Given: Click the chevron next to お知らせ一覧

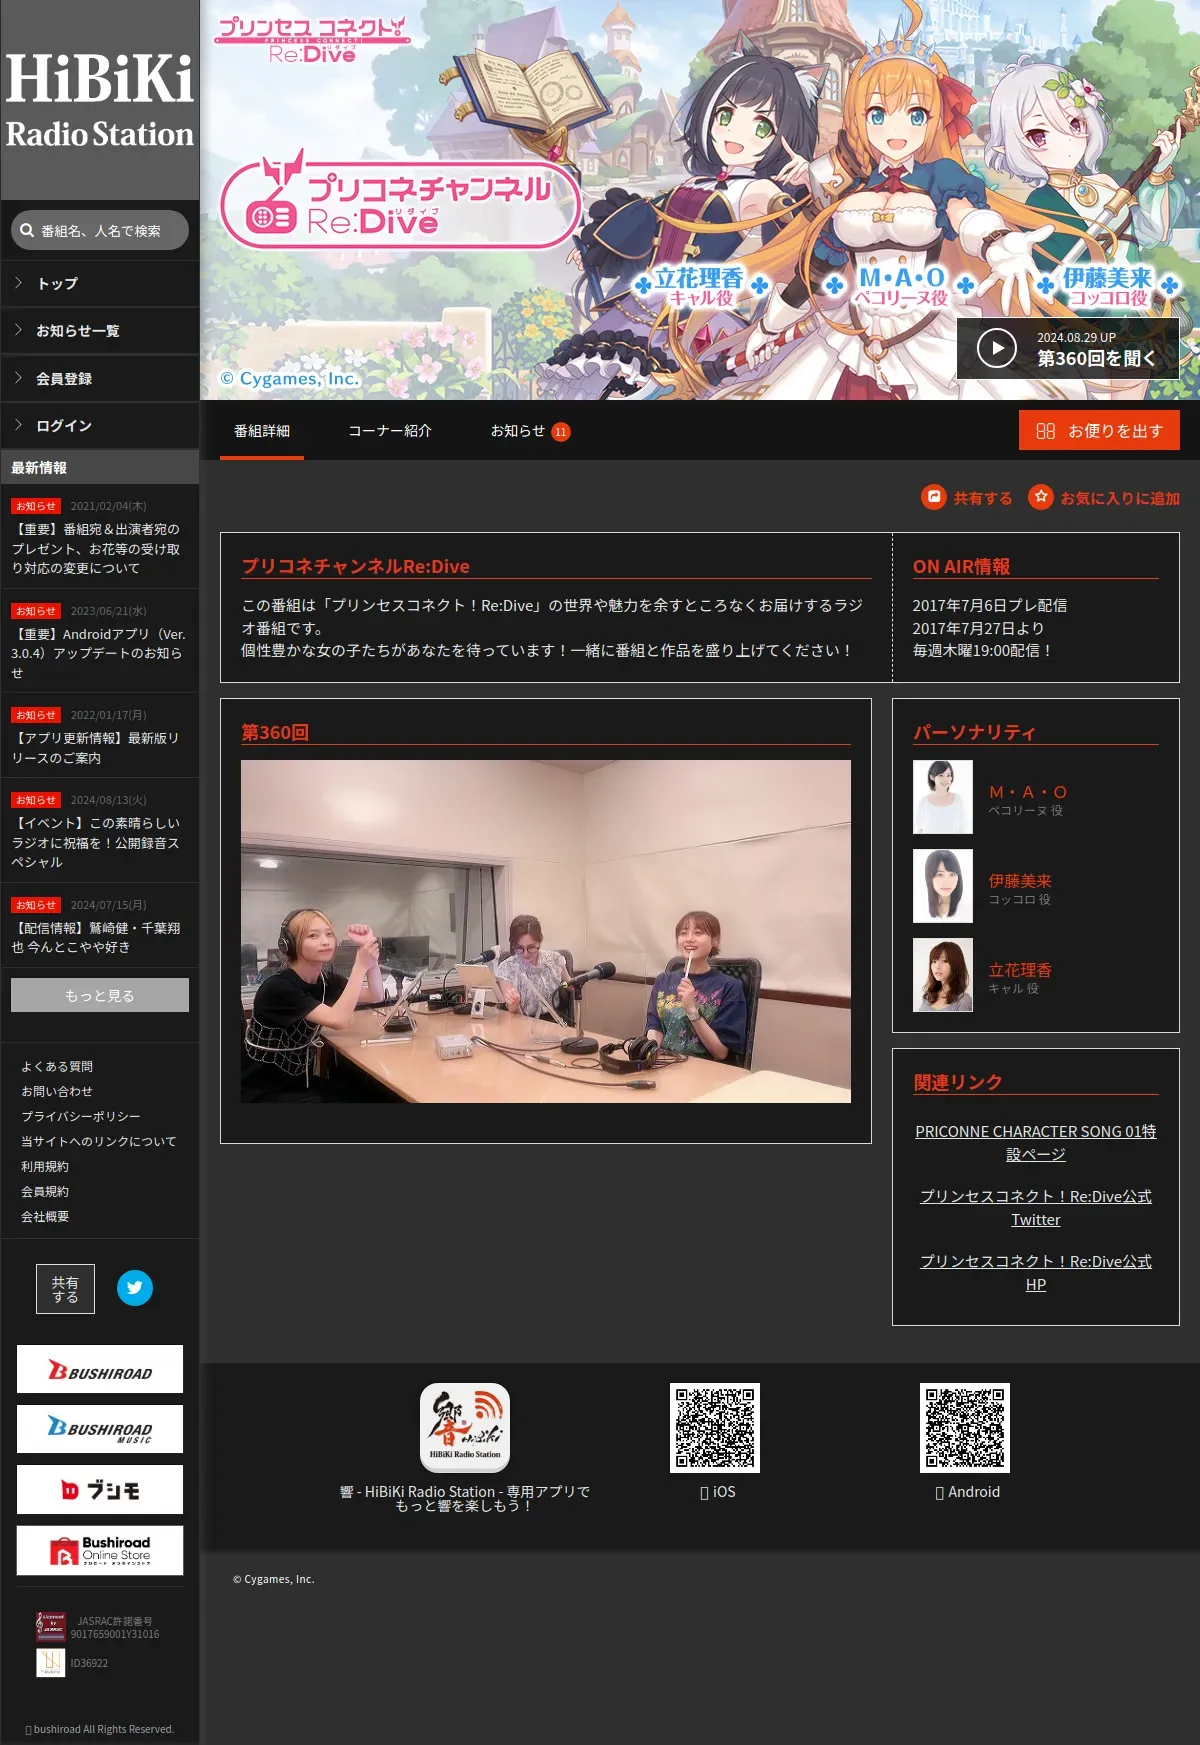Looking at the screenshot, I should [18, 330].
